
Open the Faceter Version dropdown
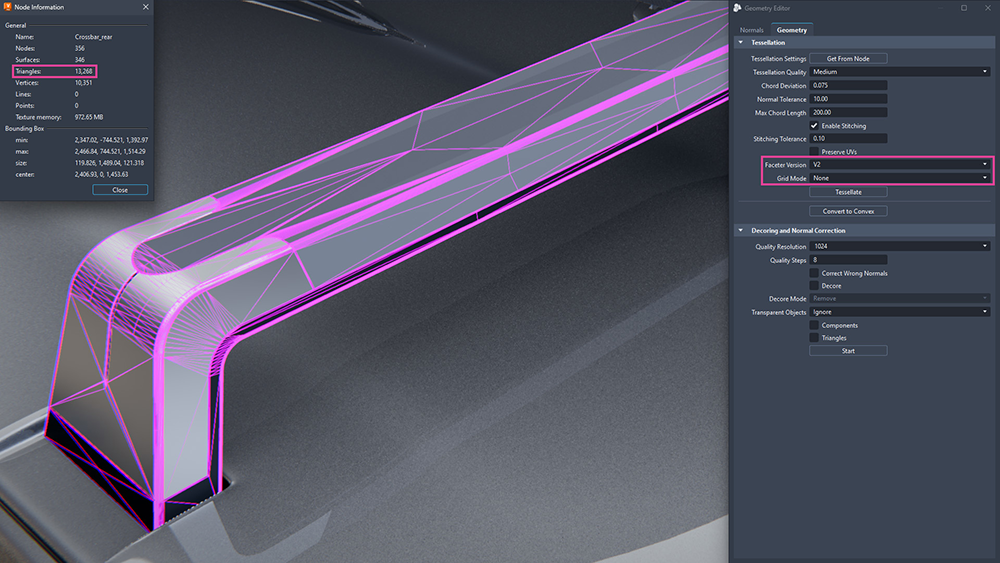(900, 165)
